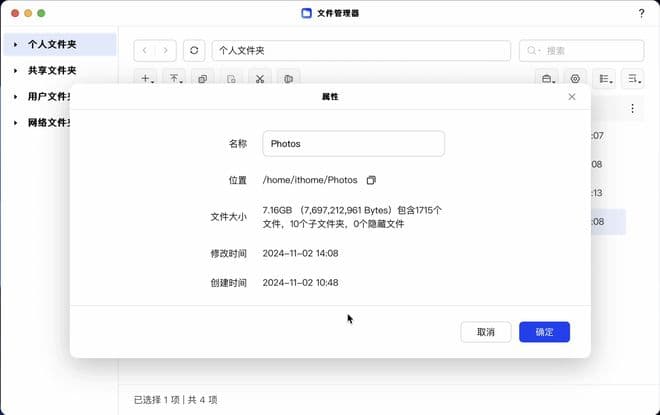
Task: Open the three-dot column options menu
Action: pyautogui.click(x=632, y=108)
